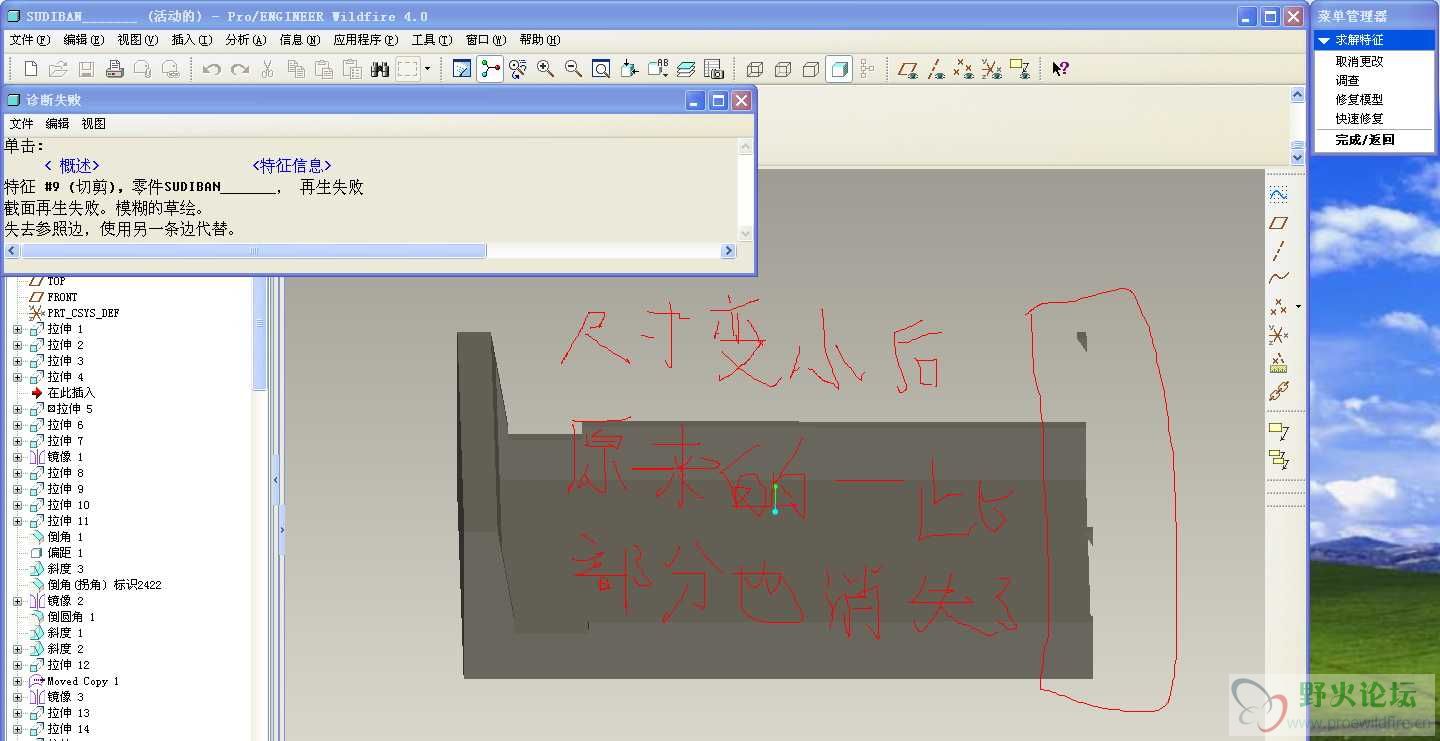The image size is (1440, 741).
Task: Expand the 镜像 2 tree node
Action: (17, 601)
